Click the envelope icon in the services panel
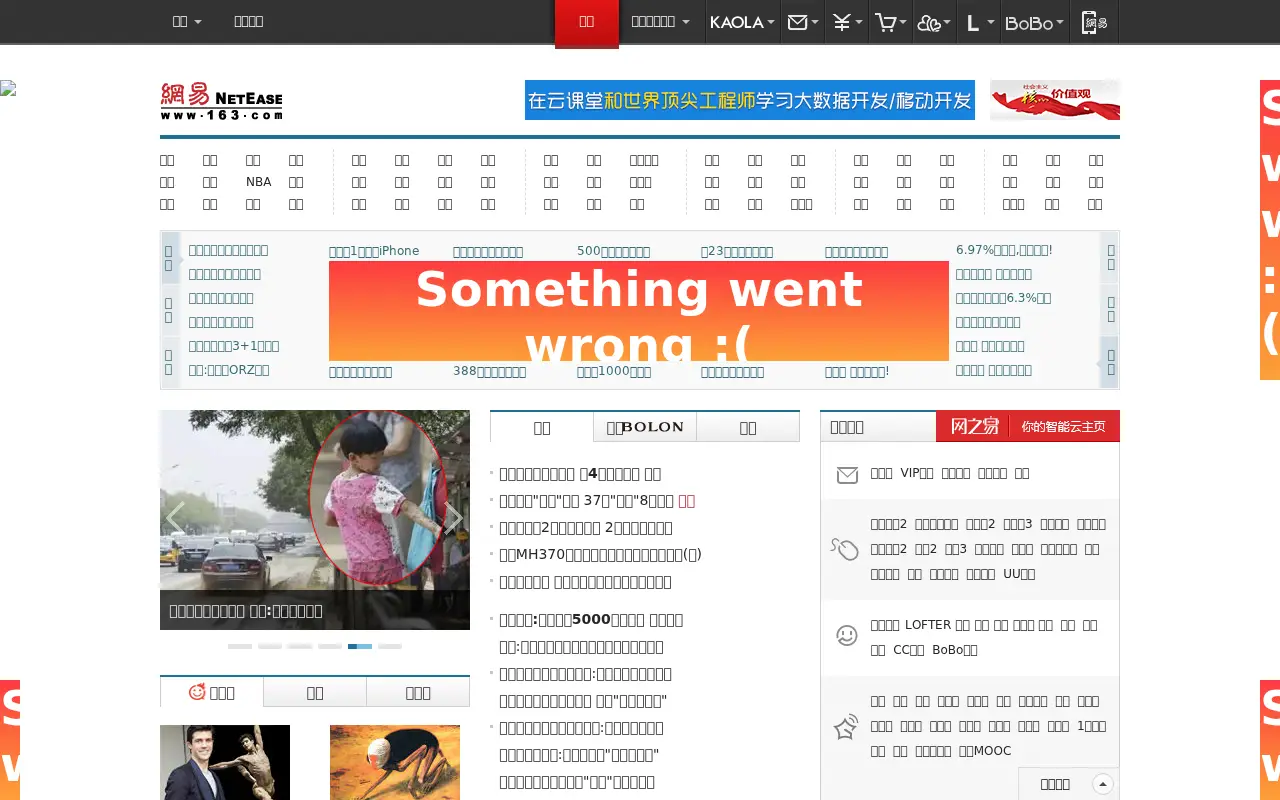This screenshot has height=800, width=1280. tap(847, 474)
